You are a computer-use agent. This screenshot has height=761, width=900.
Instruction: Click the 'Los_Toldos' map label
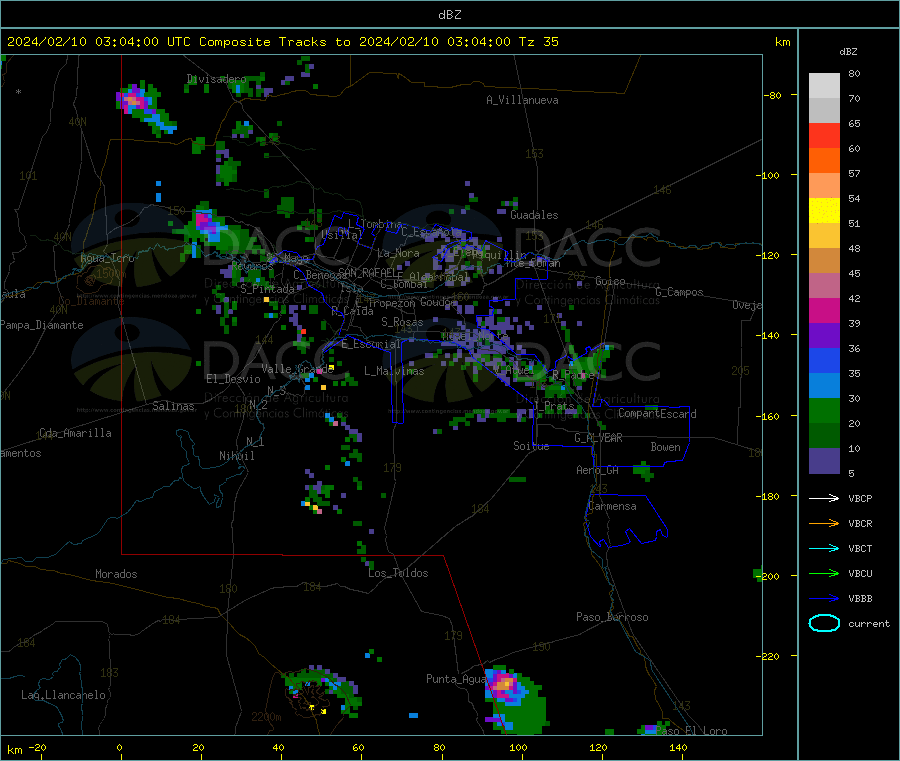click(x=398, y=573)
